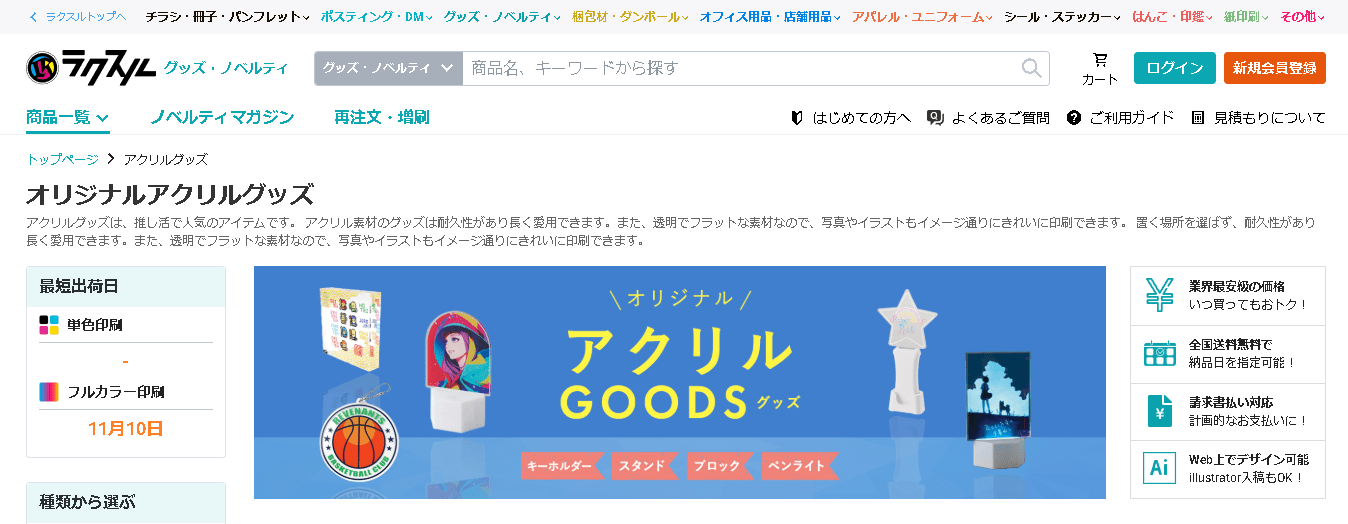Image resolution: width=1348 pixels, height=524 pixels.
Task: Click the delivery calendar icon
Action: click(1160, 353)
